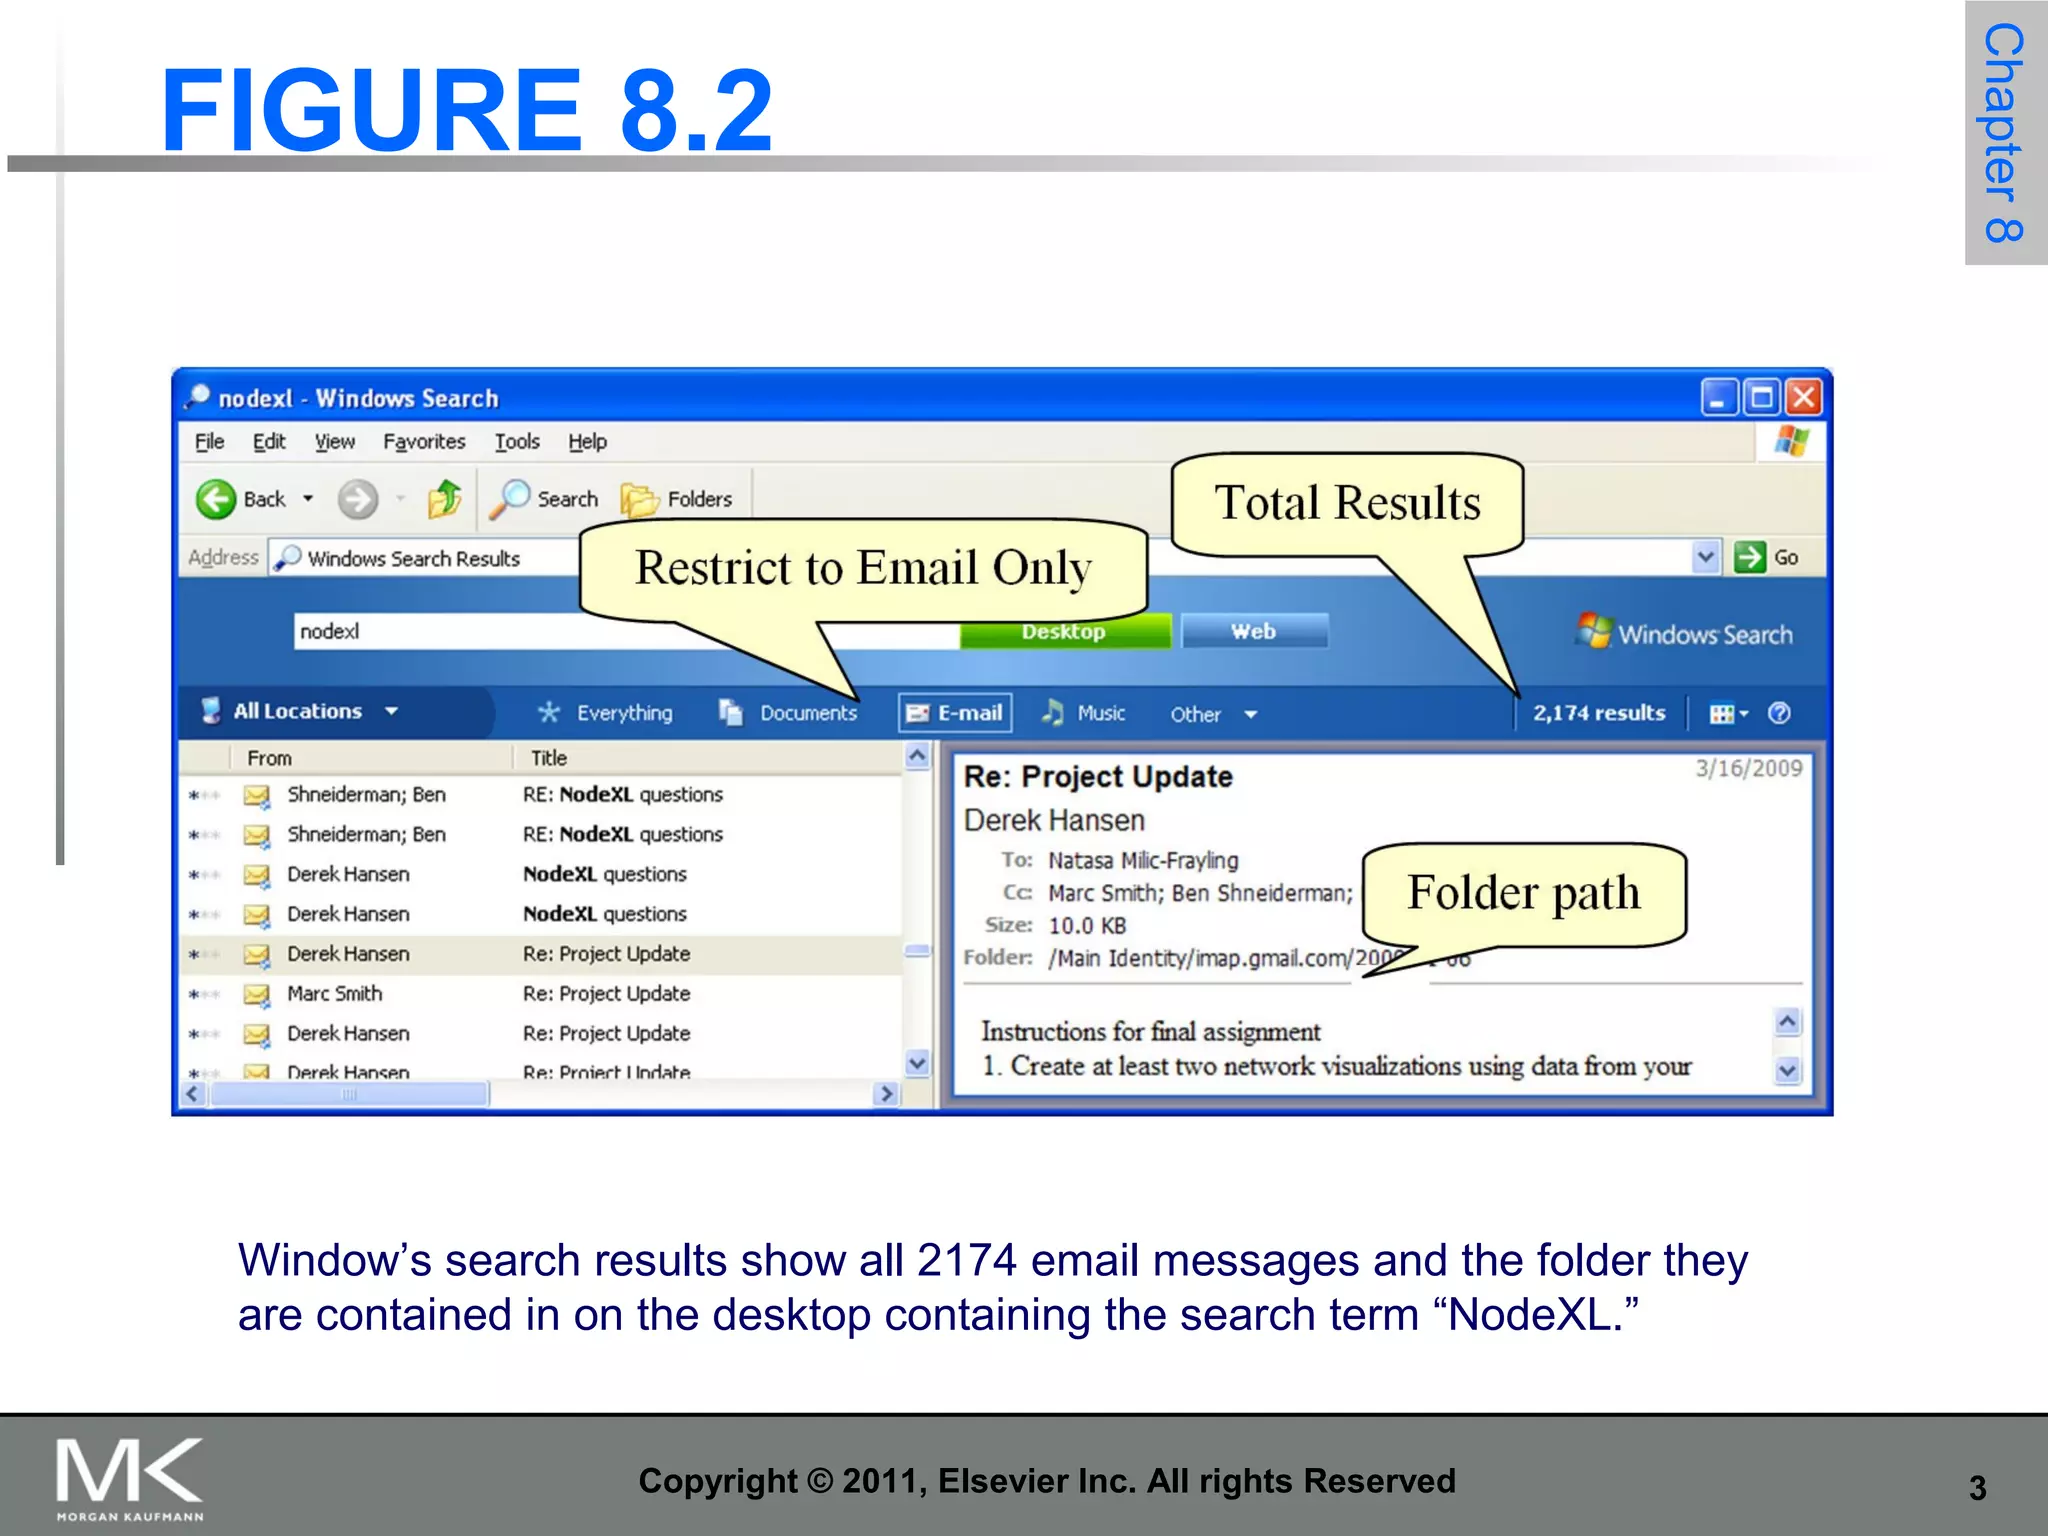Open the view options dropdown icon
The image size is (2048, 1536).
click(1729, 713)
